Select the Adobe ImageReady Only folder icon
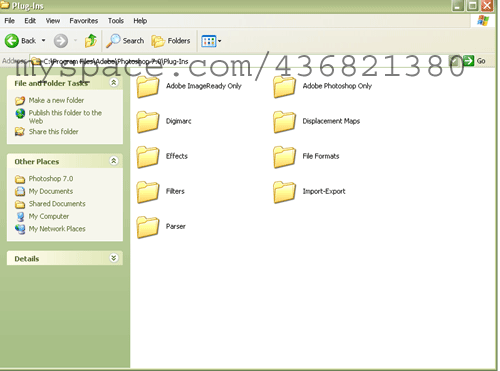Image resolution: width=500 pixels, height=371 pixels. click(148, 87)
